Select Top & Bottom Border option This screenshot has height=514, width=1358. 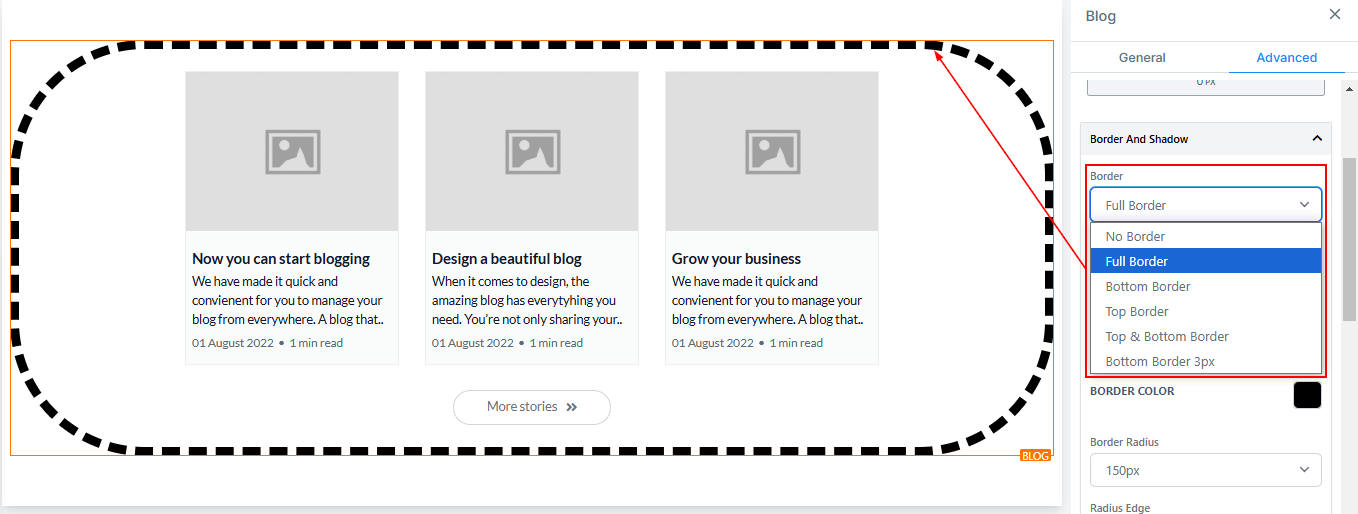(x=1167, y=337)
